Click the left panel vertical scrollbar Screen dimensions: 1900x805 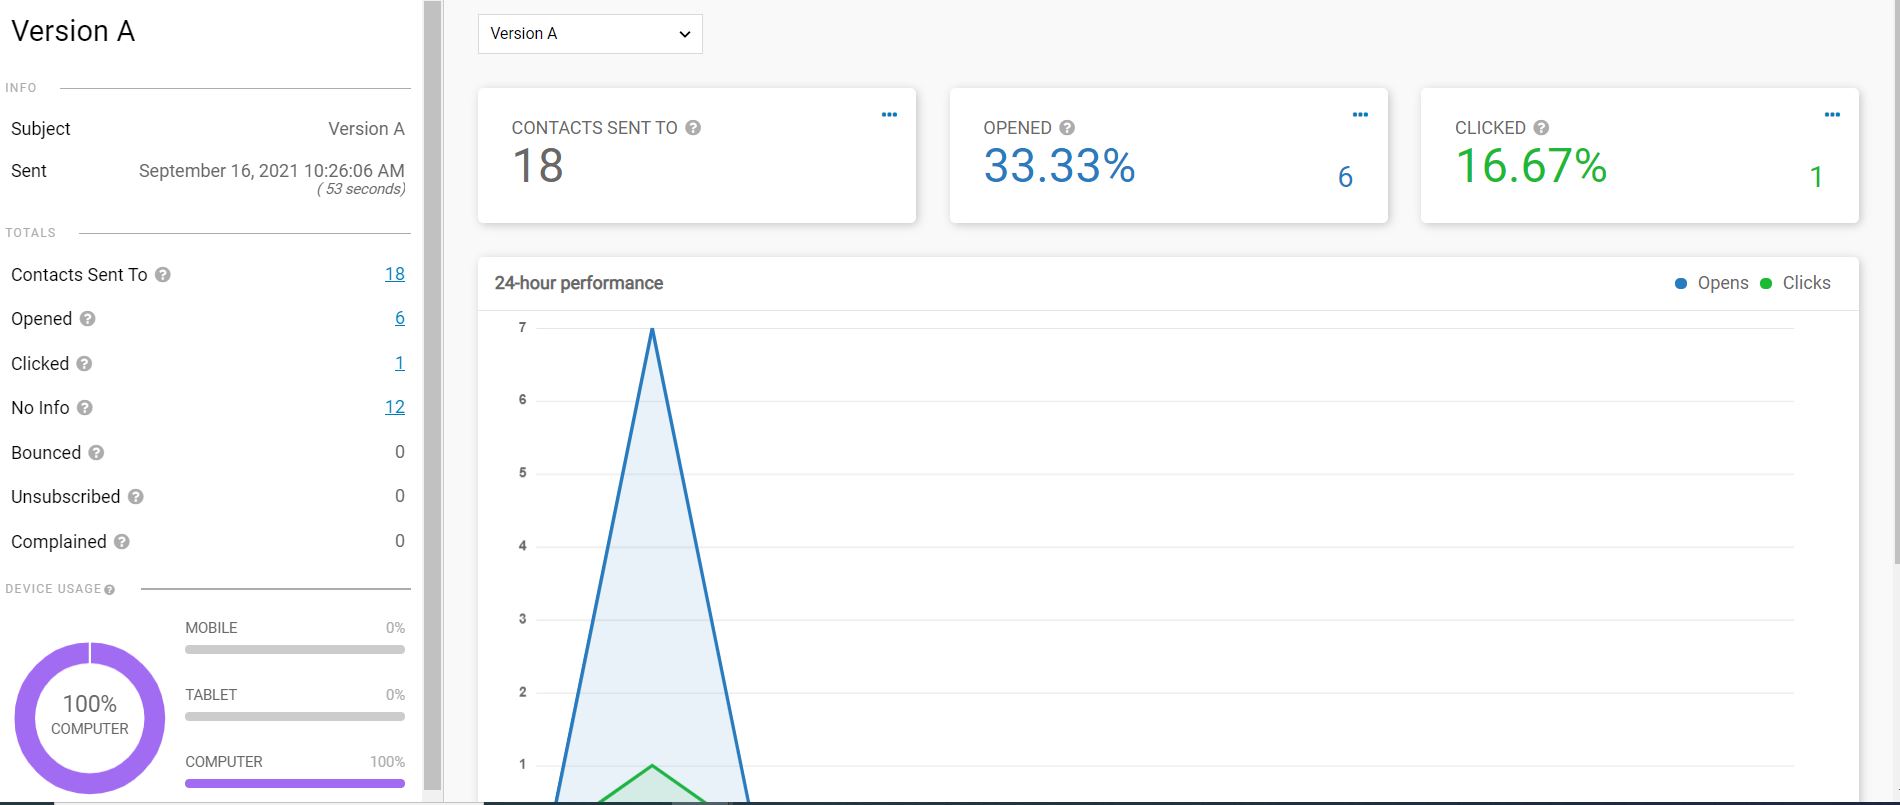(x=433, y=396)
